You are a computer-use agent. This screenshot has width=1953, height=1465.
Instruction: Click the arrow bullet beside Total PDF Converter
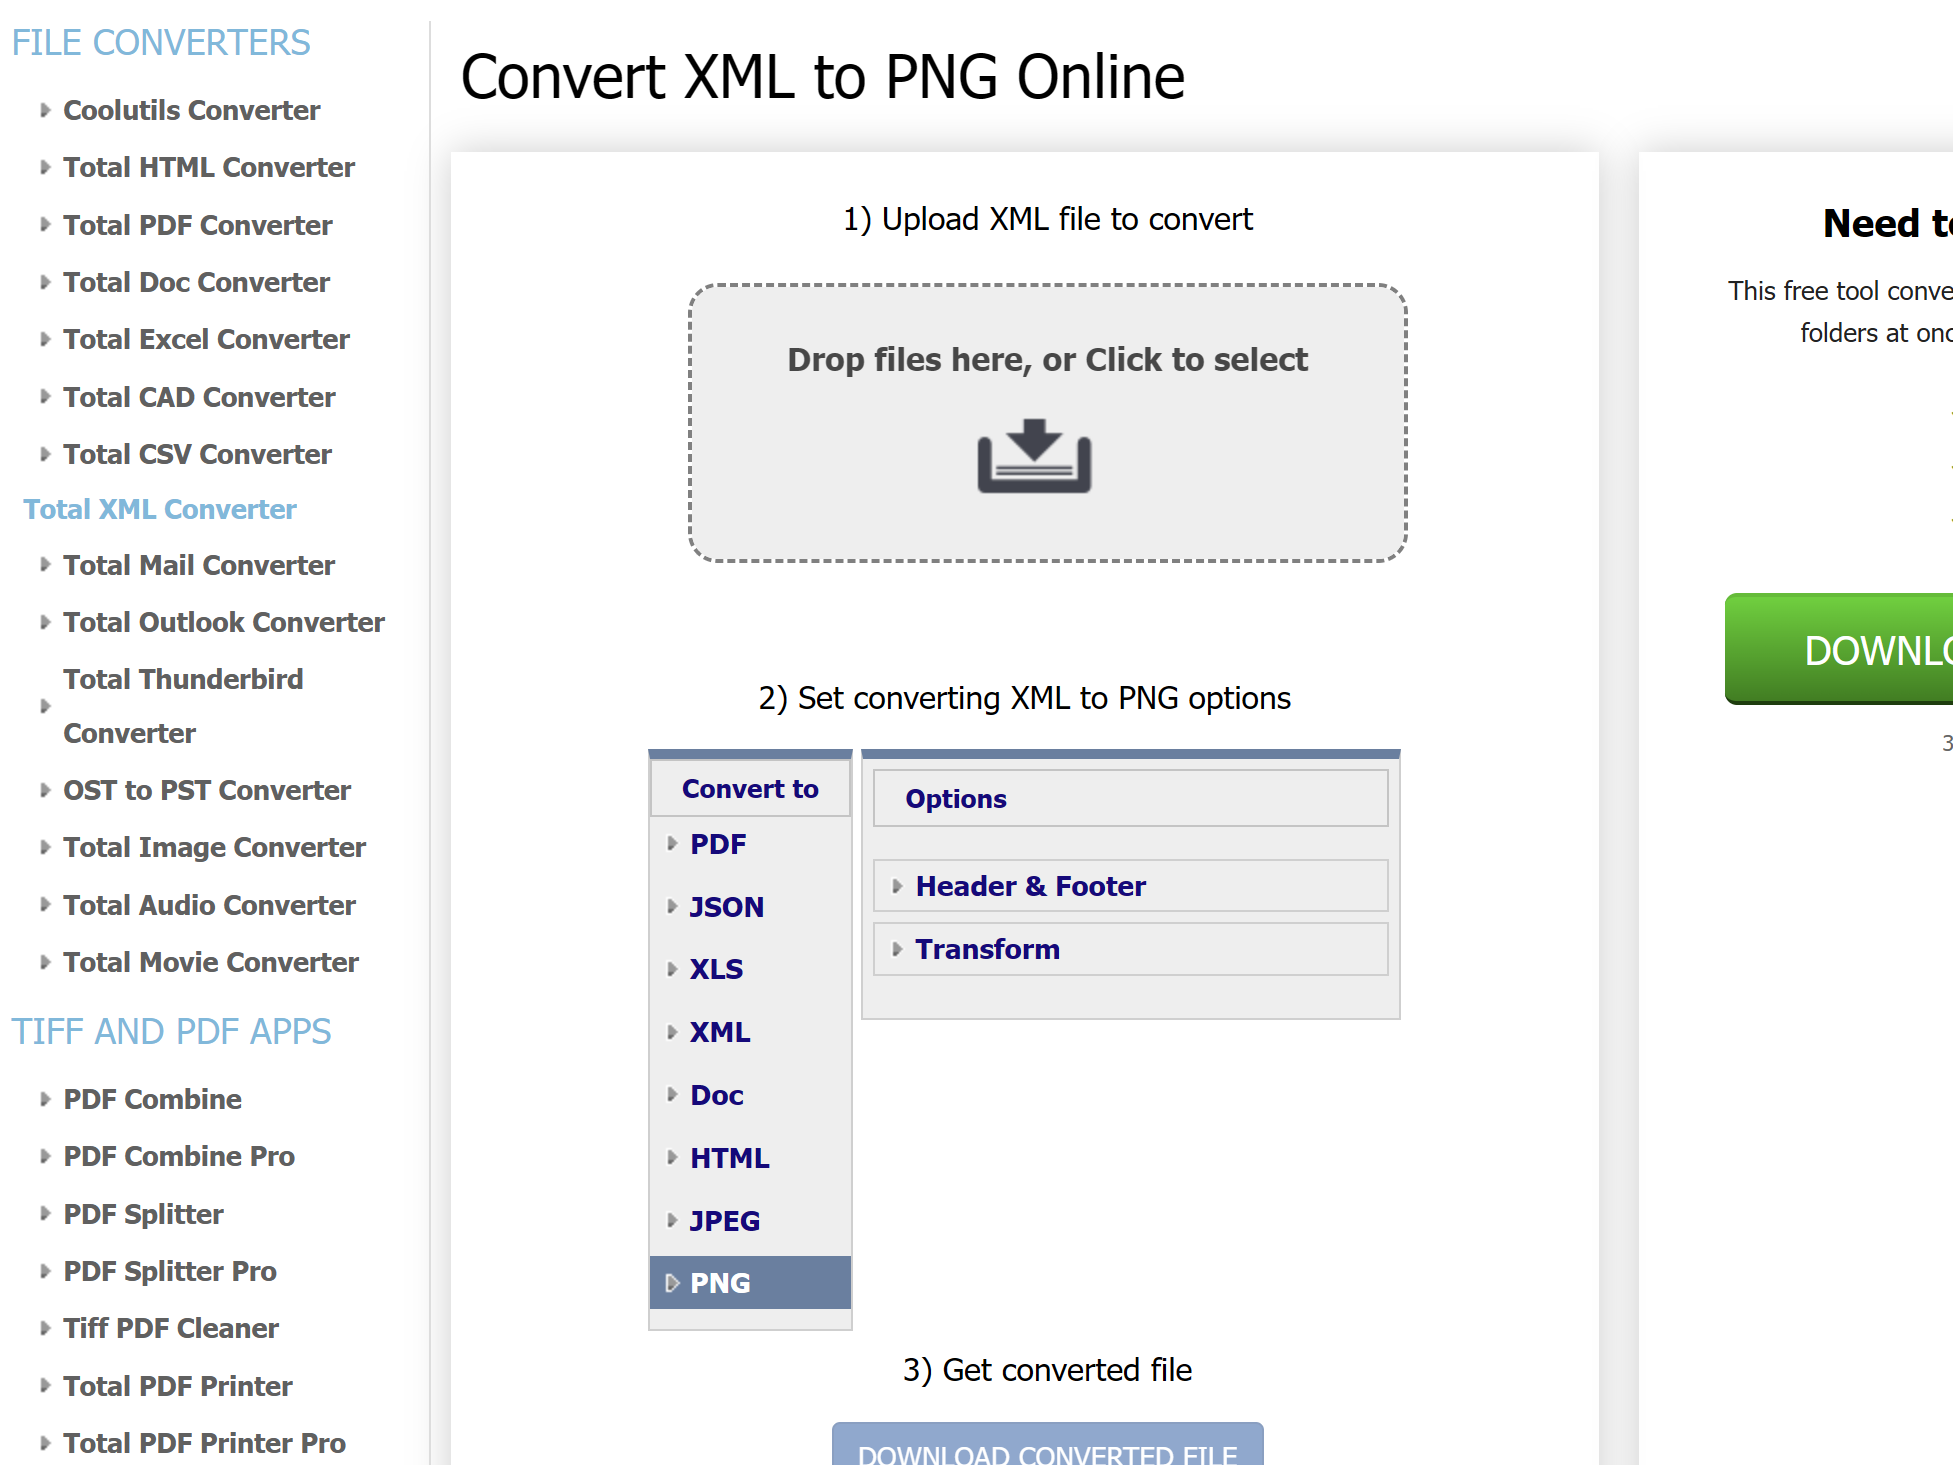click(x=45, y=225)
